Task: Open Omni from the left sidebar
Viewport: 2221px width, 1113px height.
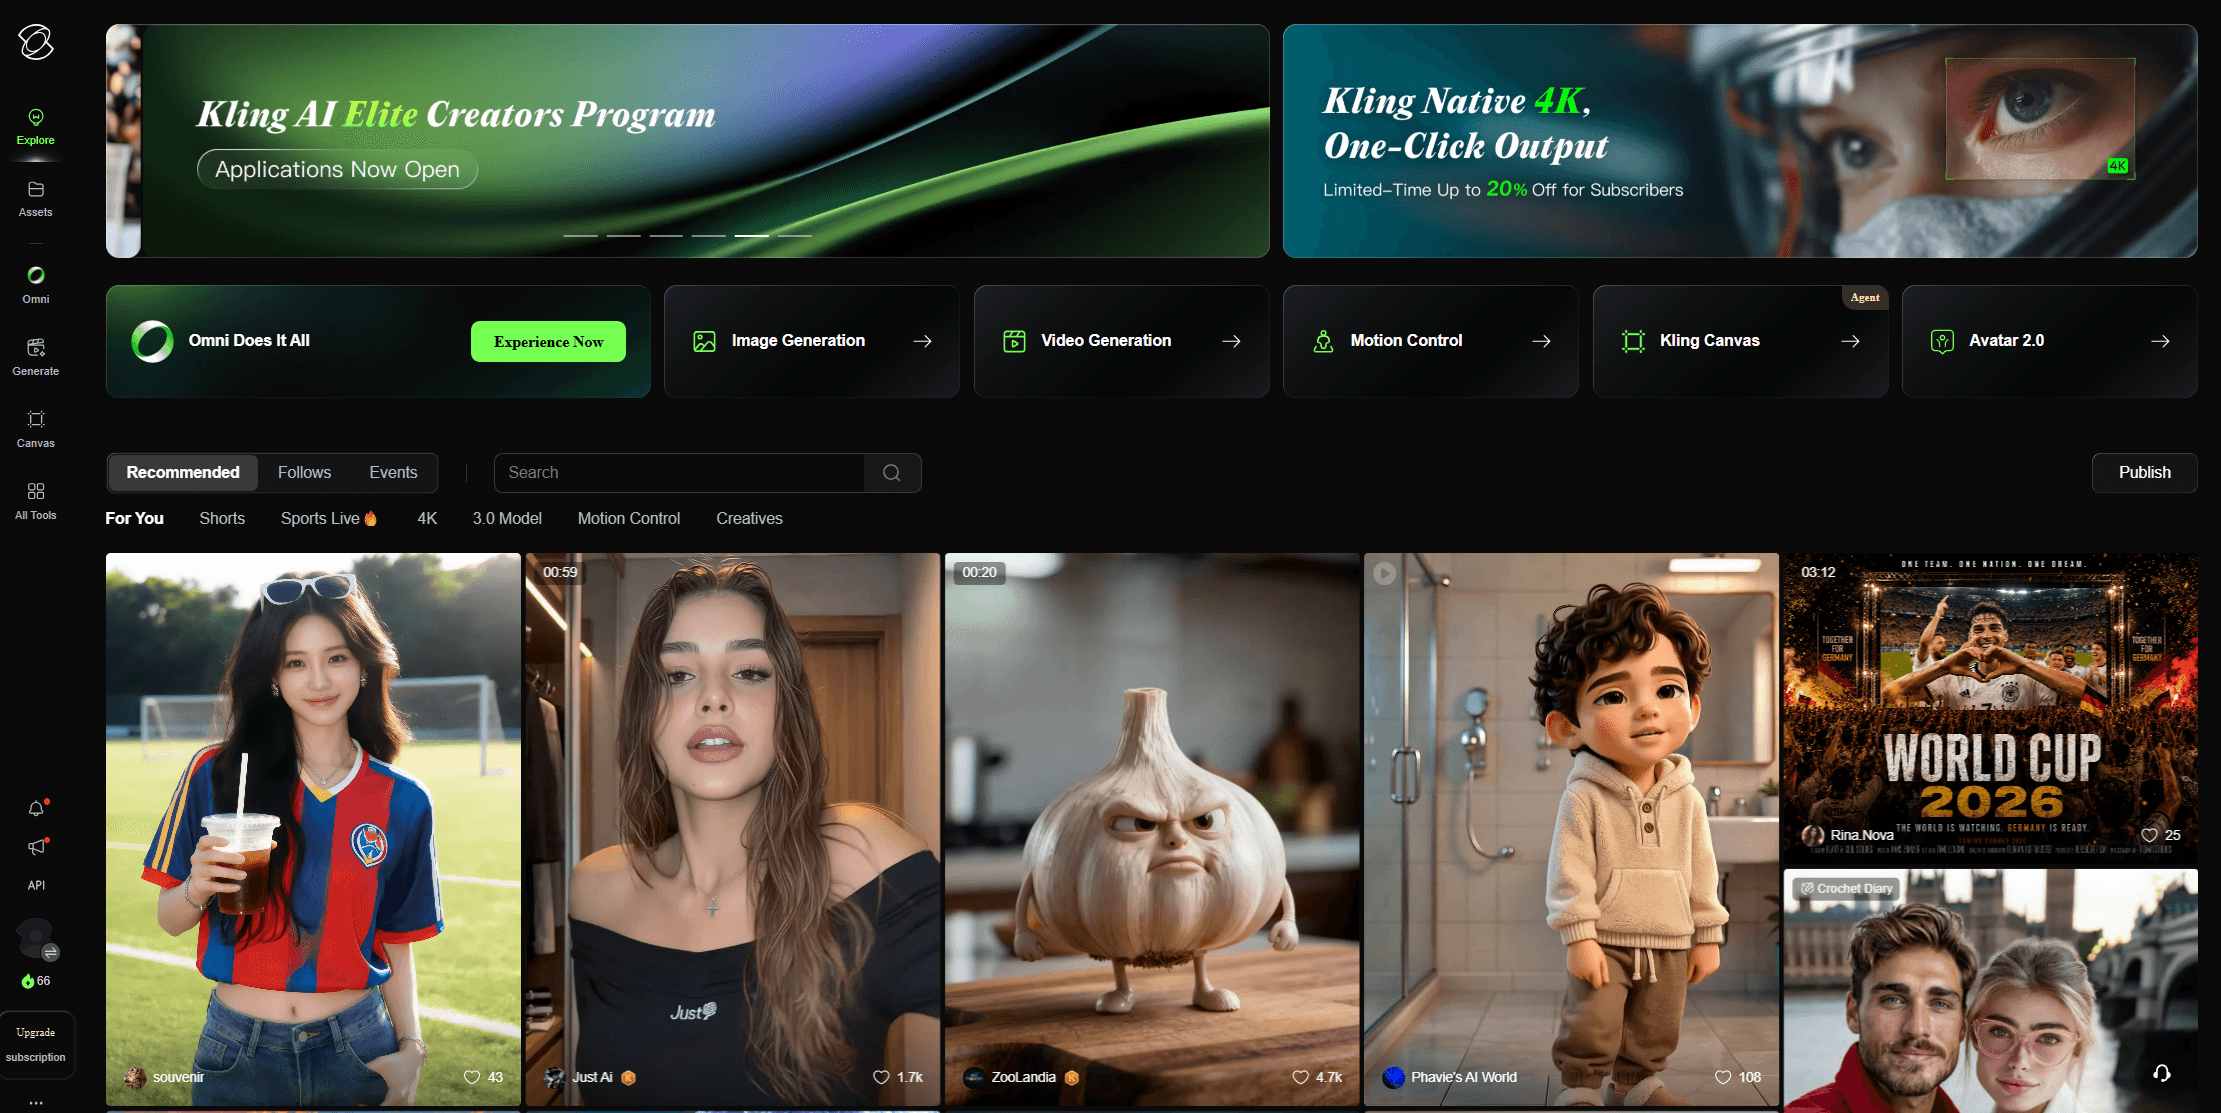Action: [x=36, y=285]
